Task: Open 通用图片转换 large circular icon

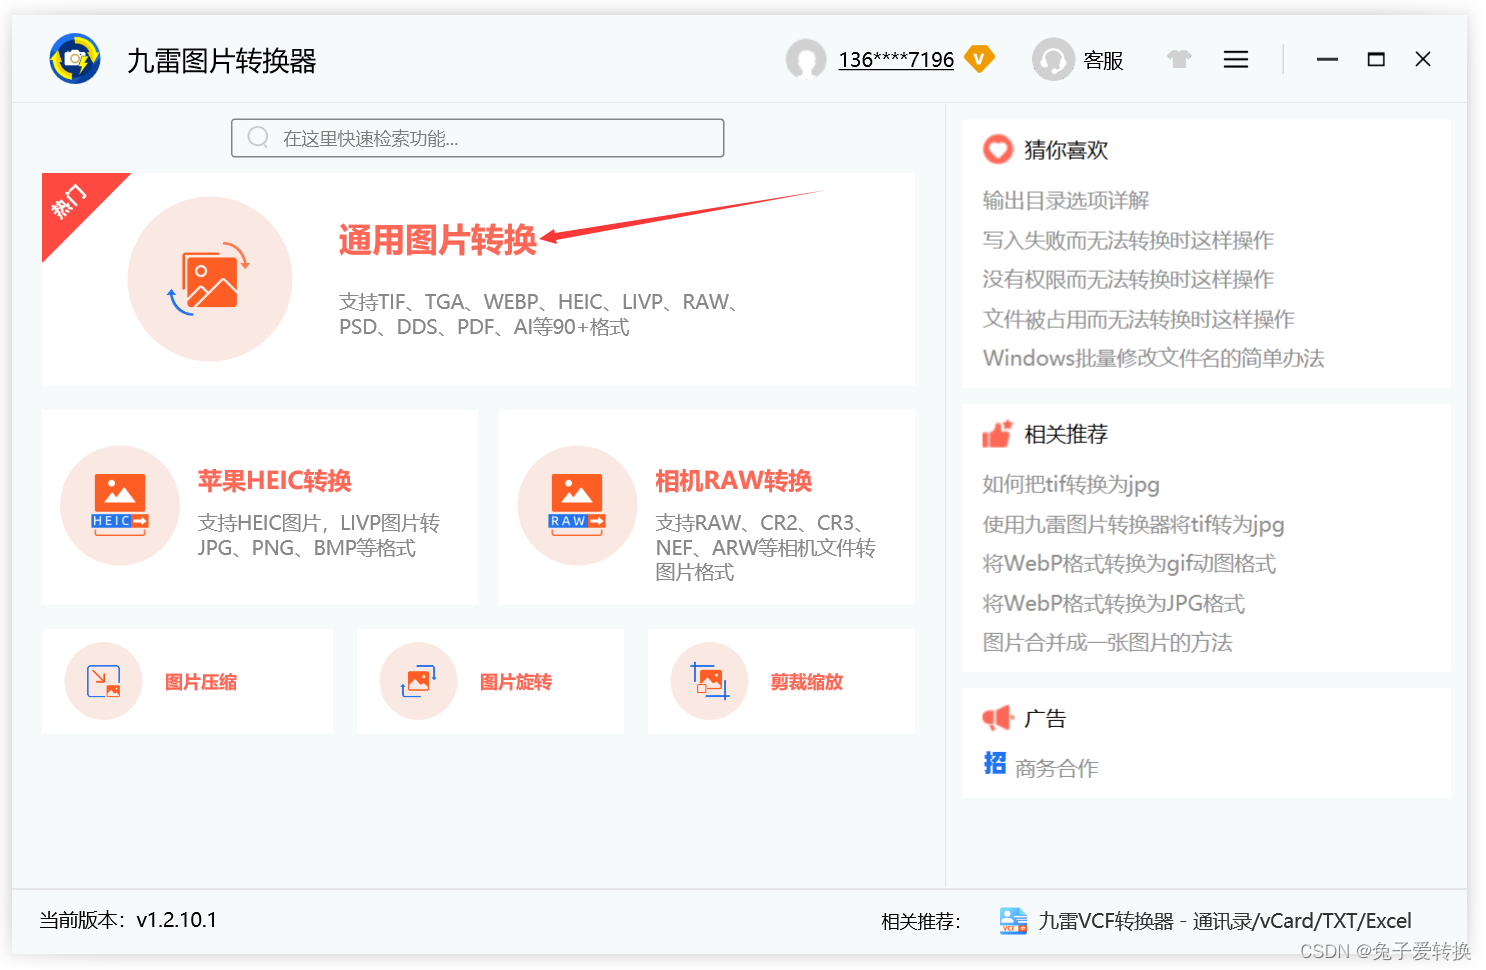Action: 210,279
